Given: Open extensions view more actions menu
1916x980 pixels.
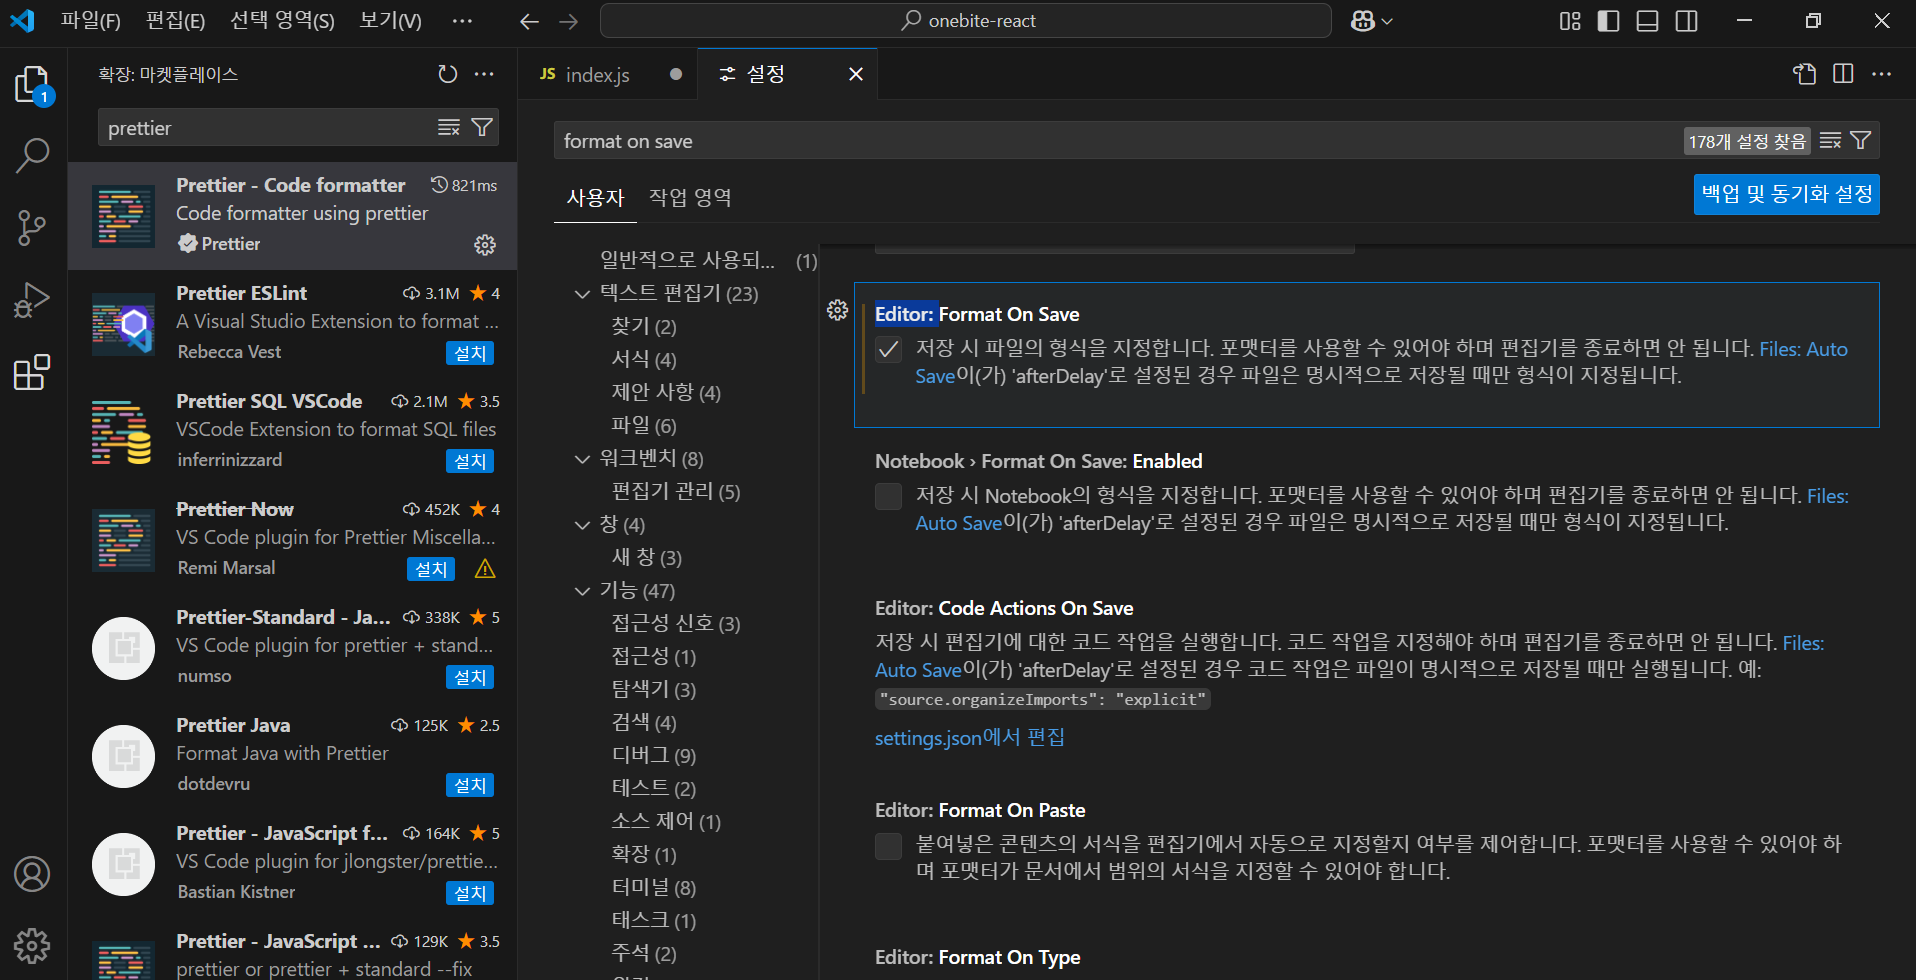Looking at the screenshot, I should [x=484, y=74].
